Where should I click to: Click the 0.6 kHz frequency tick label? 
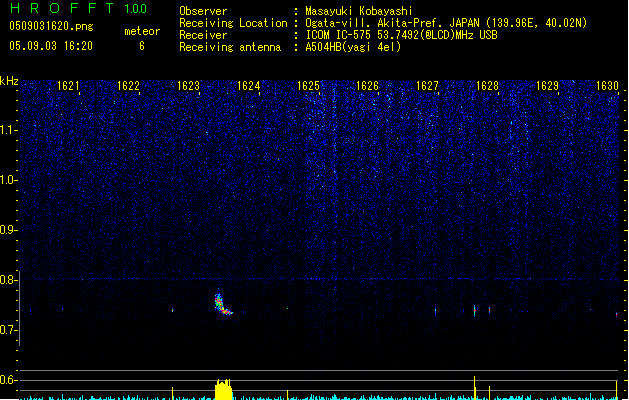(x=8, y=380)
